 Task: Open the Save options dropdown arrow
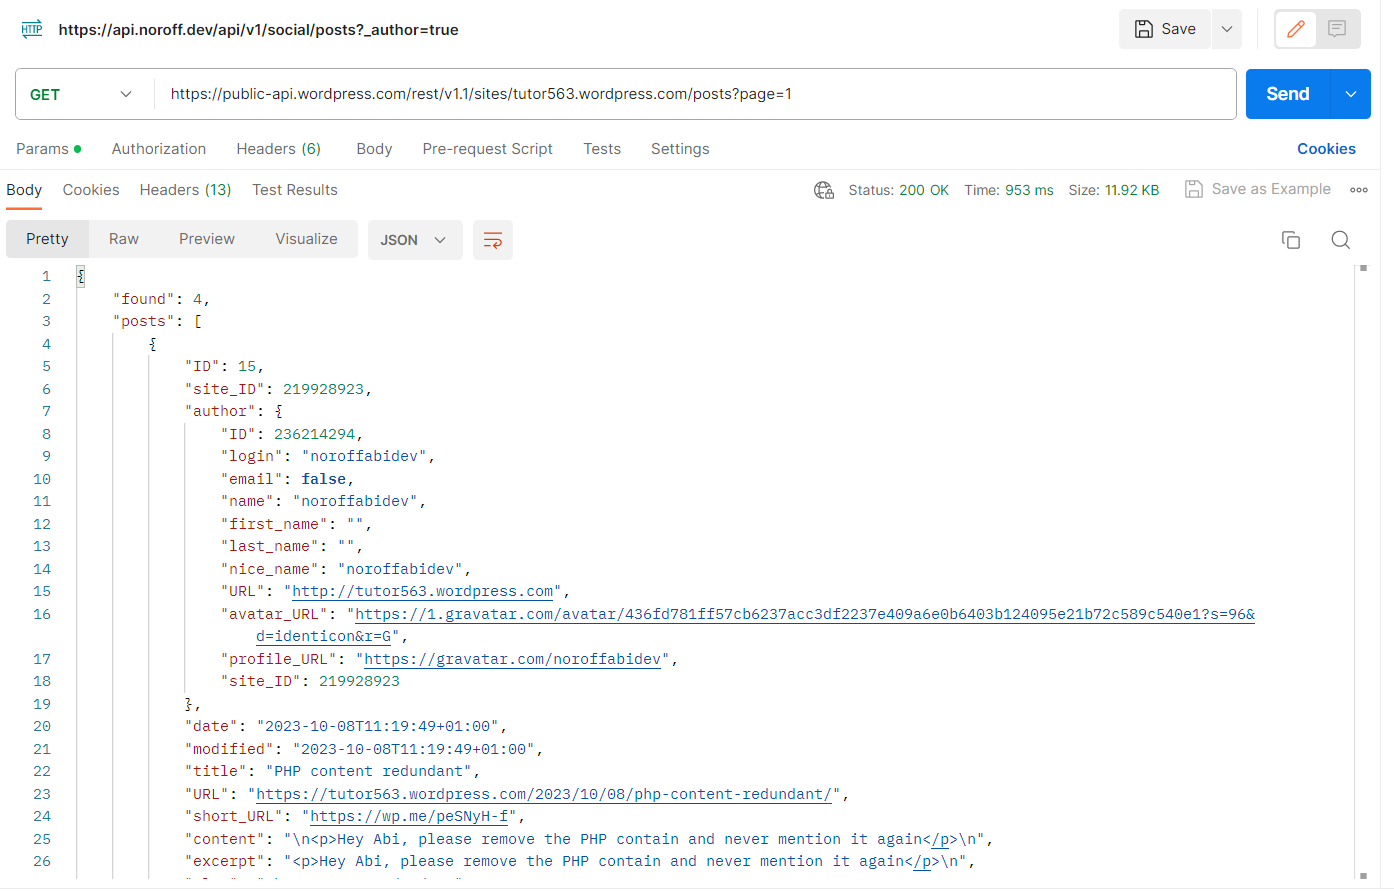pos(1227,29)
